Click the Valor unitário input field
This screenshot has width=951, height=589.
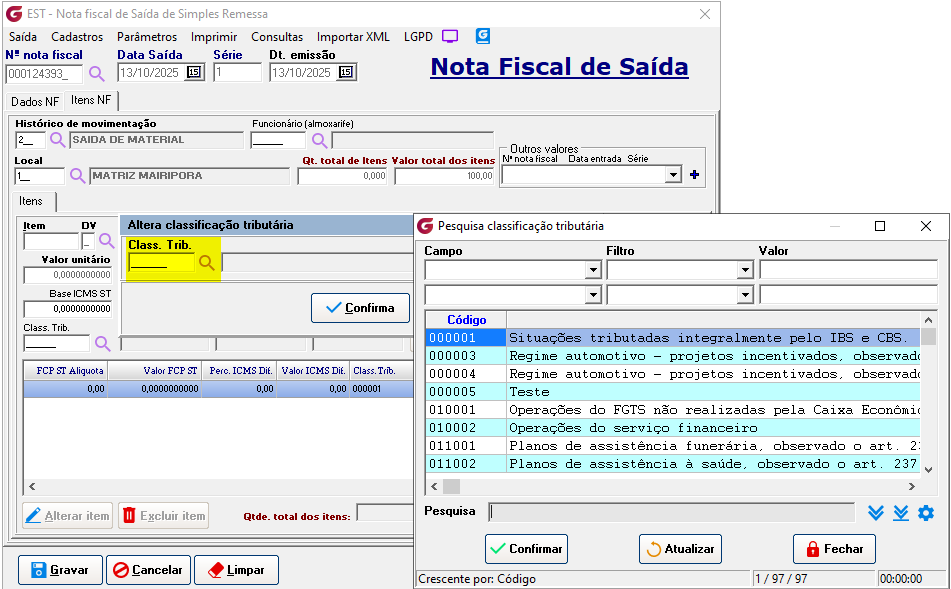pyautogui.click(x=67, y=275)
